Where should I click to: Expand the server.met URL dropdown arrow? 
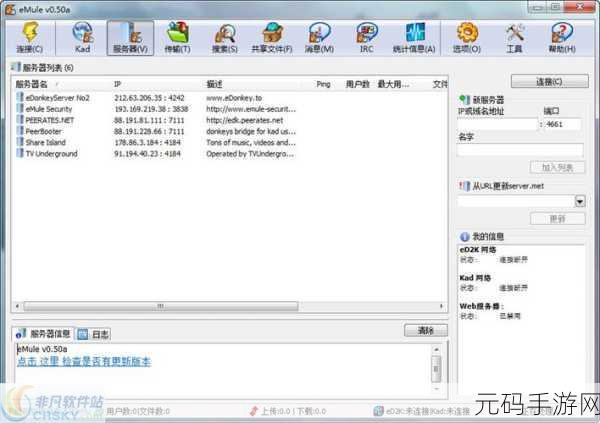point(580,201)
